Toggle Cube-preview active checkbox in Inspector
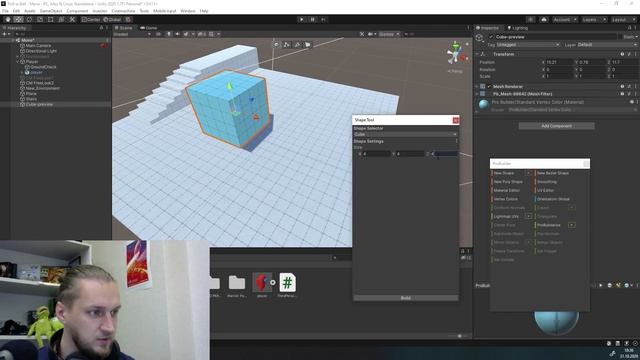 point(491,37)
